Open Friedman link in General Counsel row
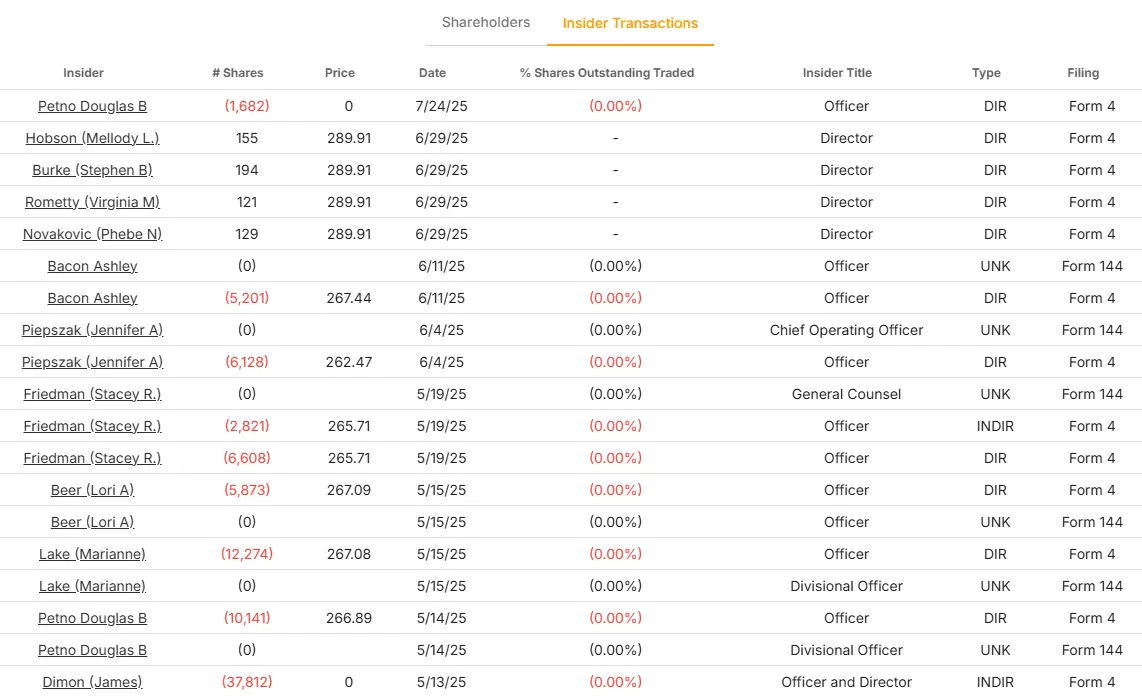Image resolution: width=1142 pixels, height=696 pixels. click(x=92, y=394)
